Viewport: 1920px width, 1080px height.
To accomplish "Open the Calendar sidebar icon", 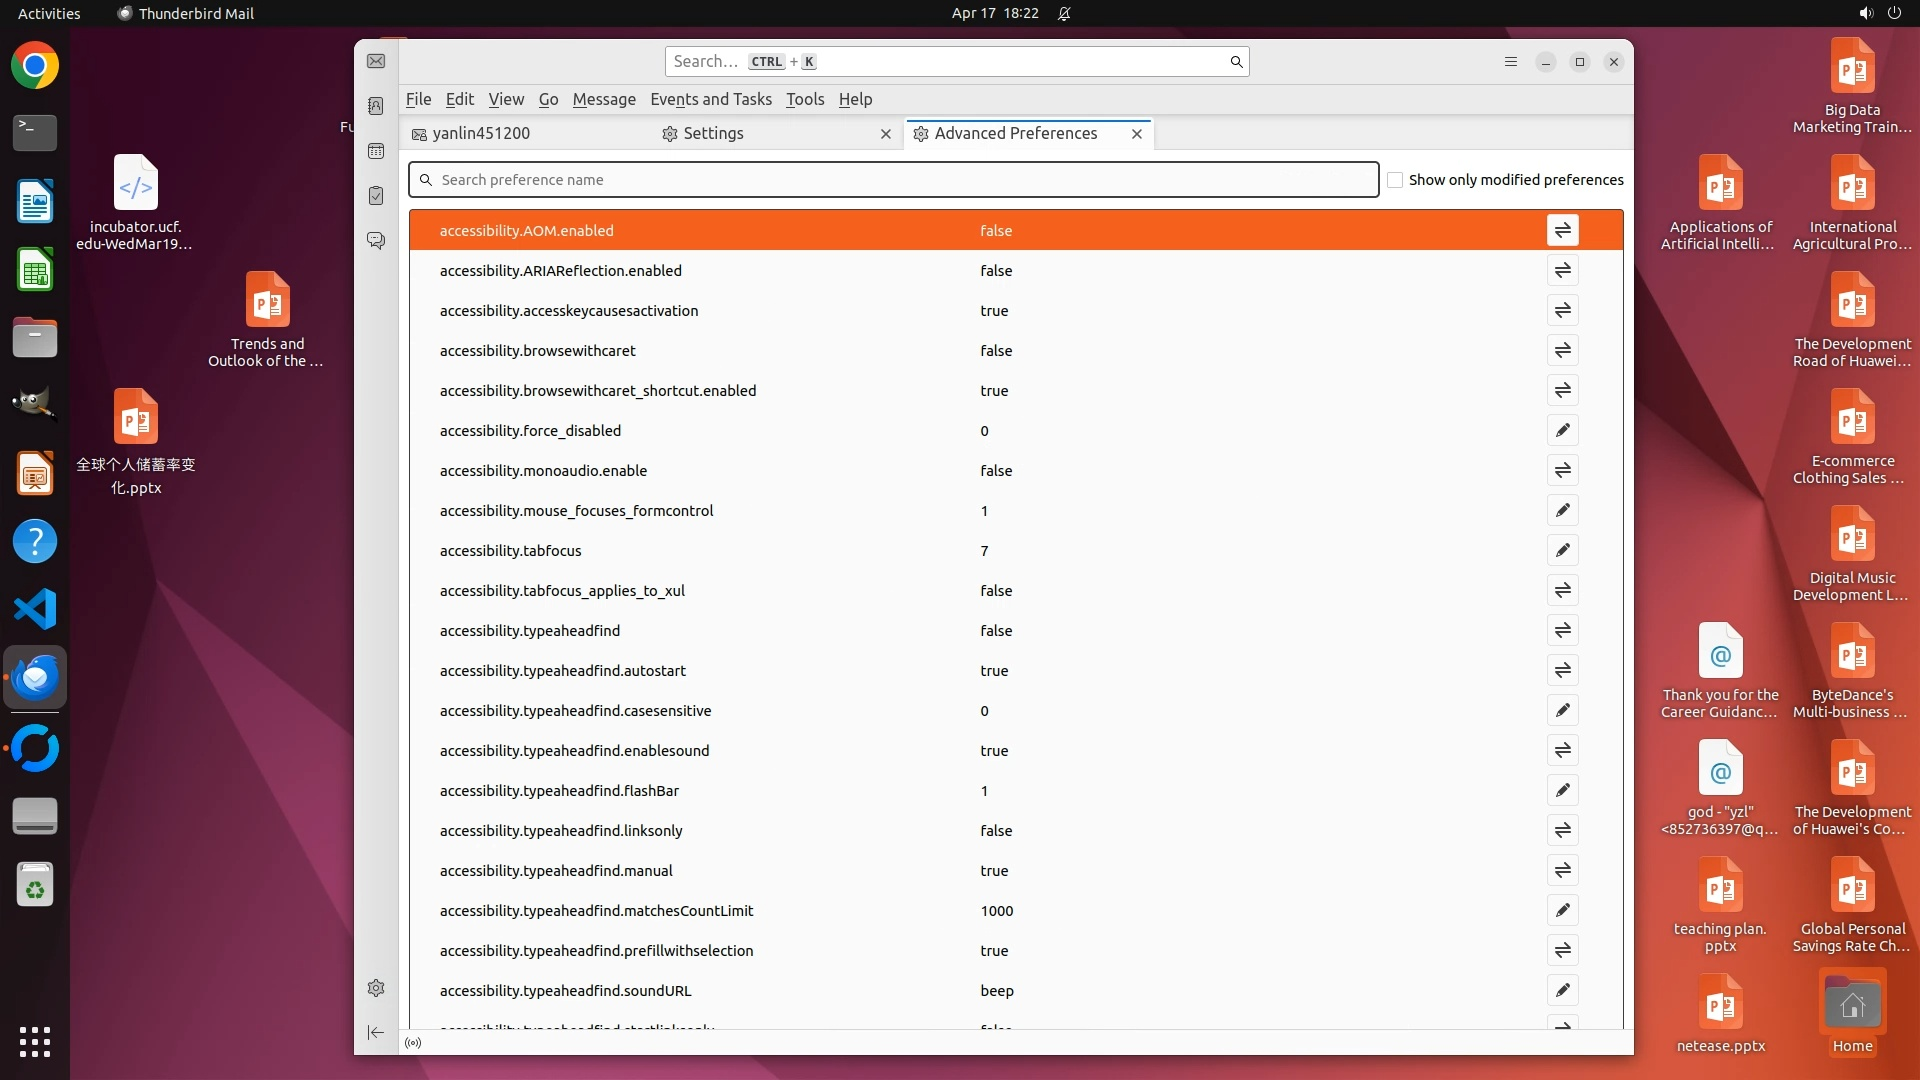I will tap(376, 151).
